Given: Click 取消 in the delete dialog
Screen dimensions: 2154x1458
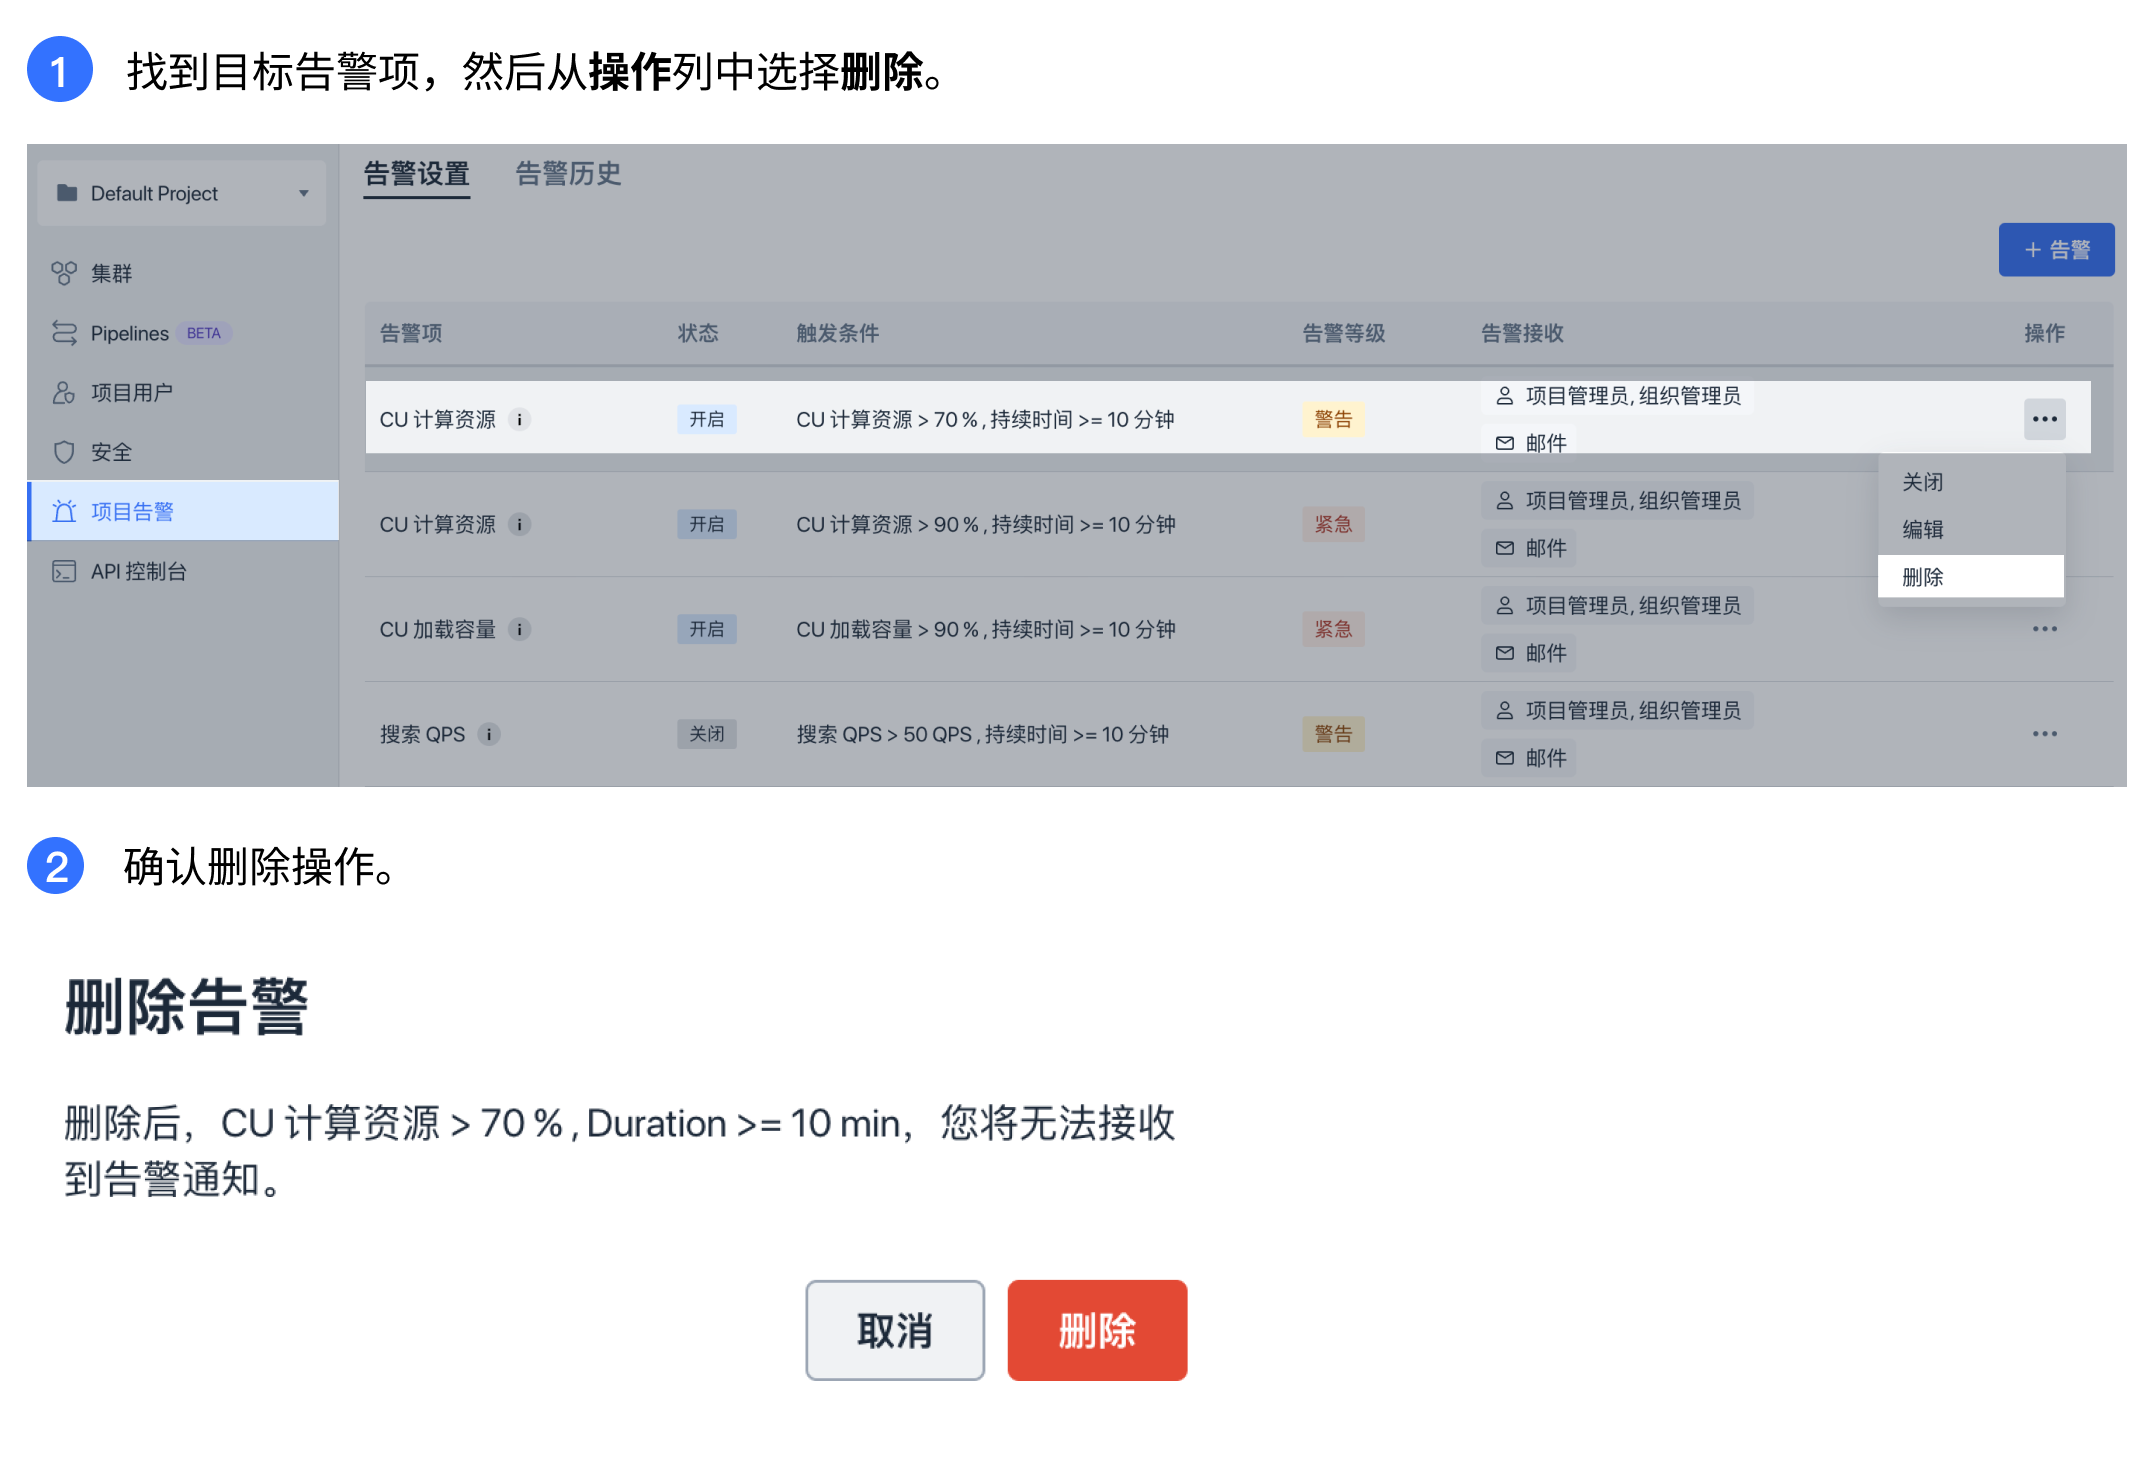Looking at the screenshot, I should (x=895, y=1330).
